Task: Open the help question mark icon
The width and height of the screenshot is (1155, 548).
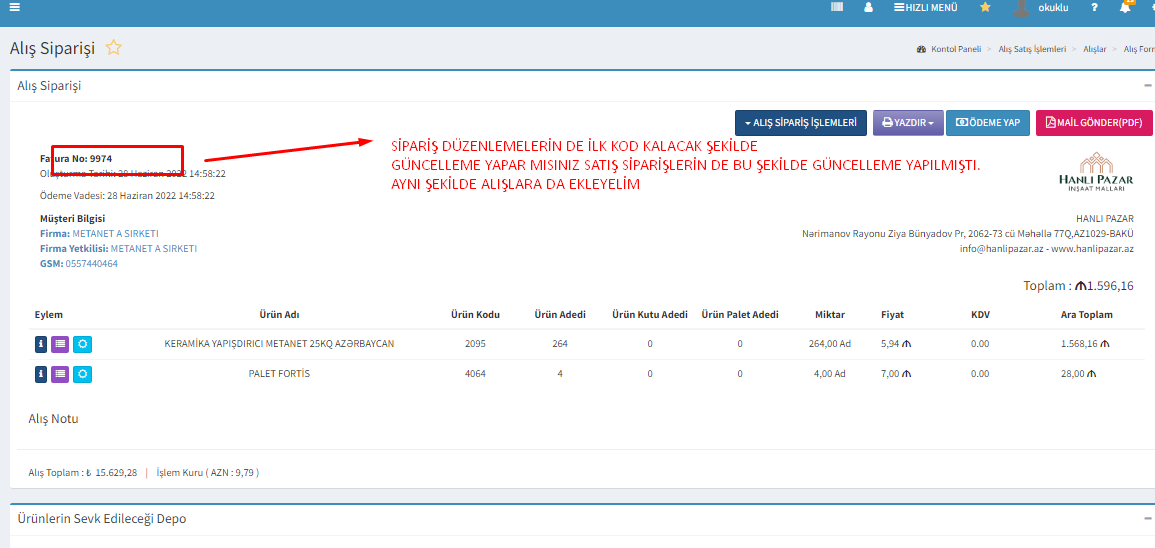Action: 1095,7
